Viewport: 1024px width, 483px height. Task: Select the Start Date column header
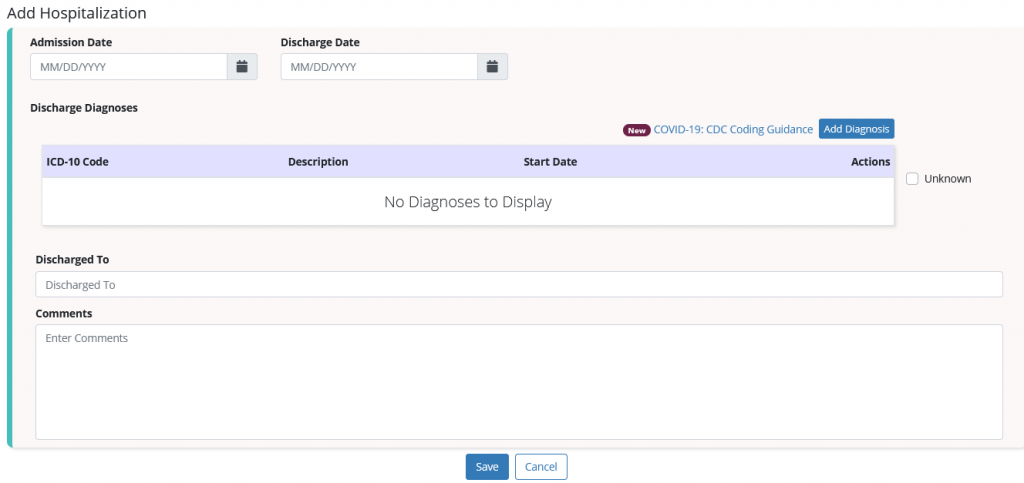pos(551,162)
